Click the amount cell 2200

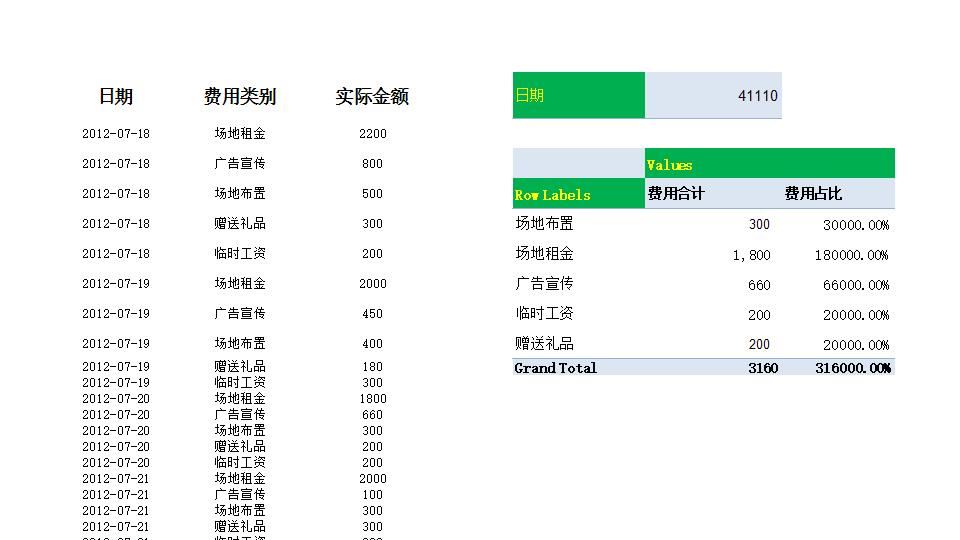[x=372, y=133]
